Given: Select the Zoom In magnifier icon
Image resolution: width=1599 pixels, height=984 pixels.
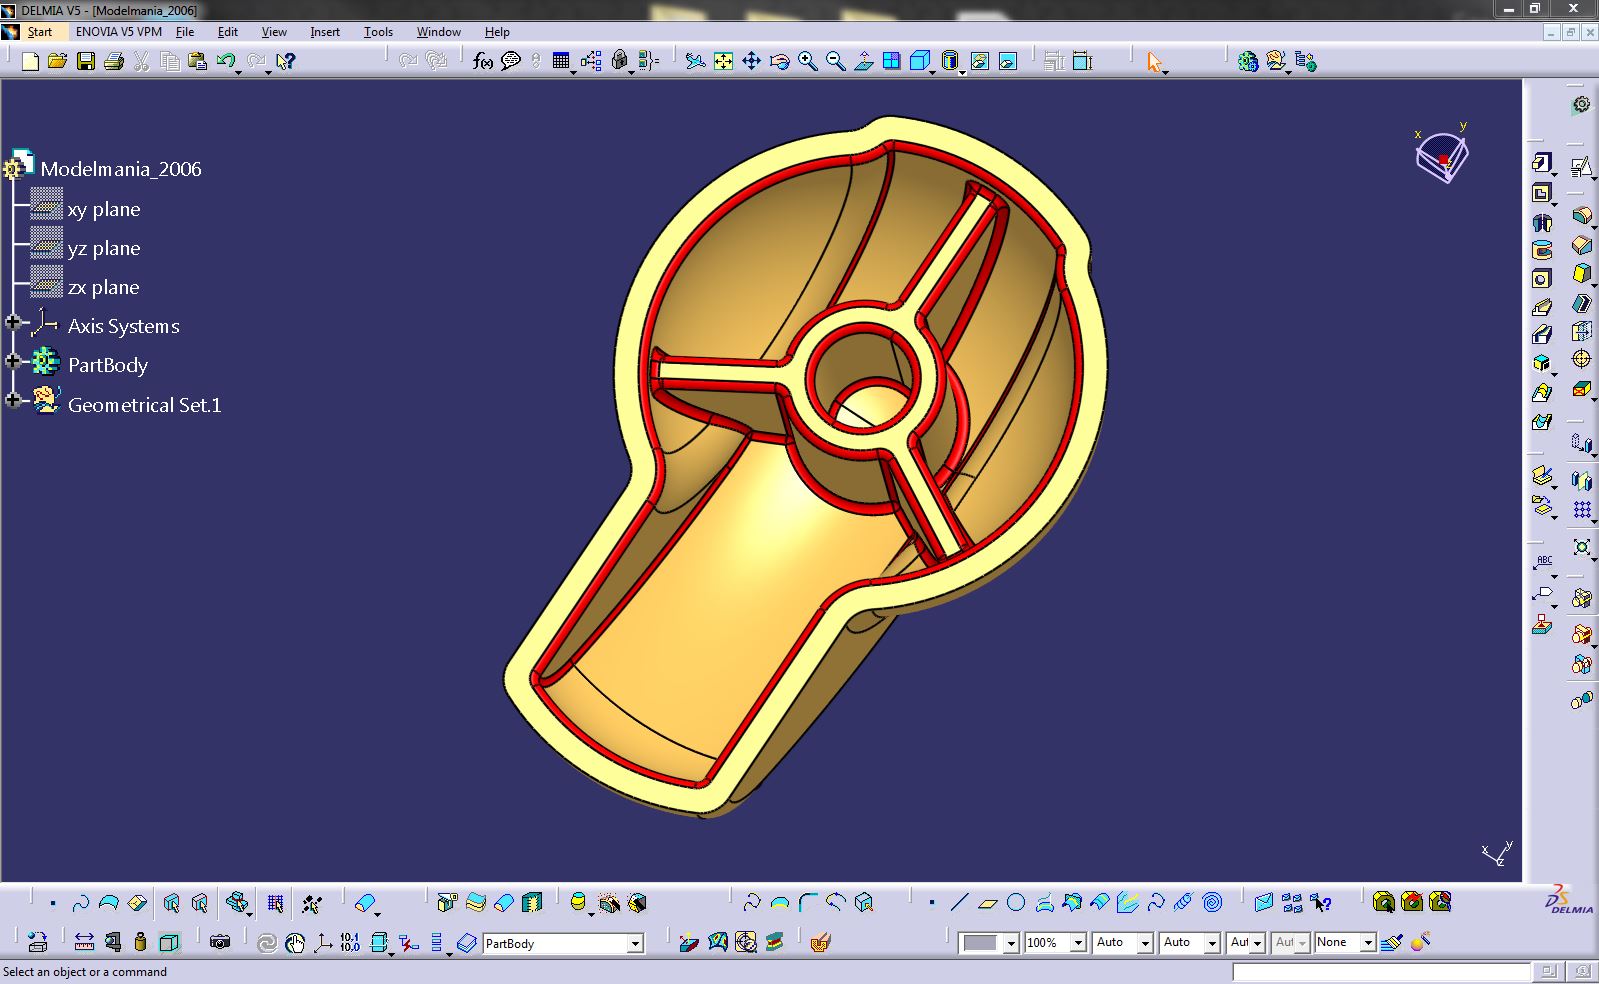Looking at the screenshot, I should coord(807,62).
